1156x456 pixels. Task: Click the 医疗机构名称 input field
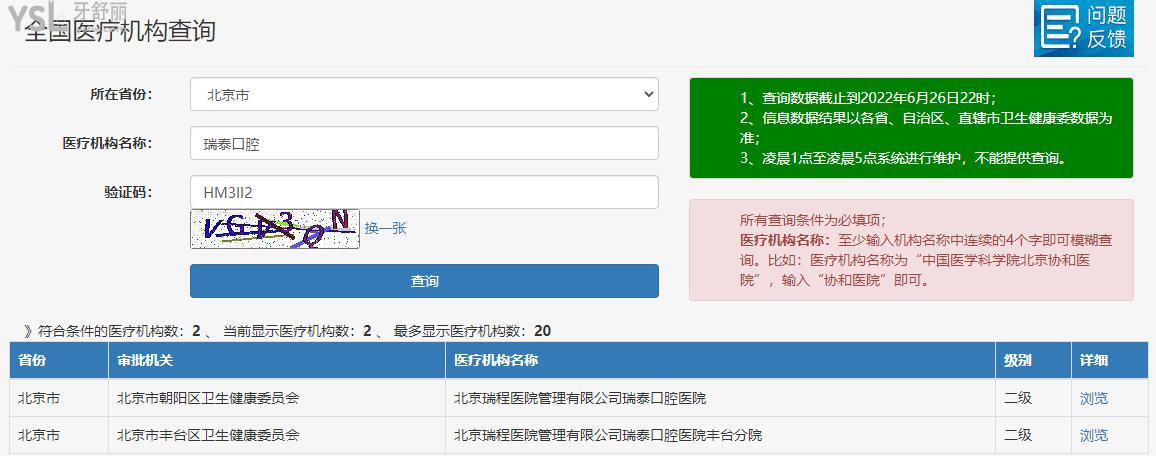pyautogui.click(x=424, y=143)
